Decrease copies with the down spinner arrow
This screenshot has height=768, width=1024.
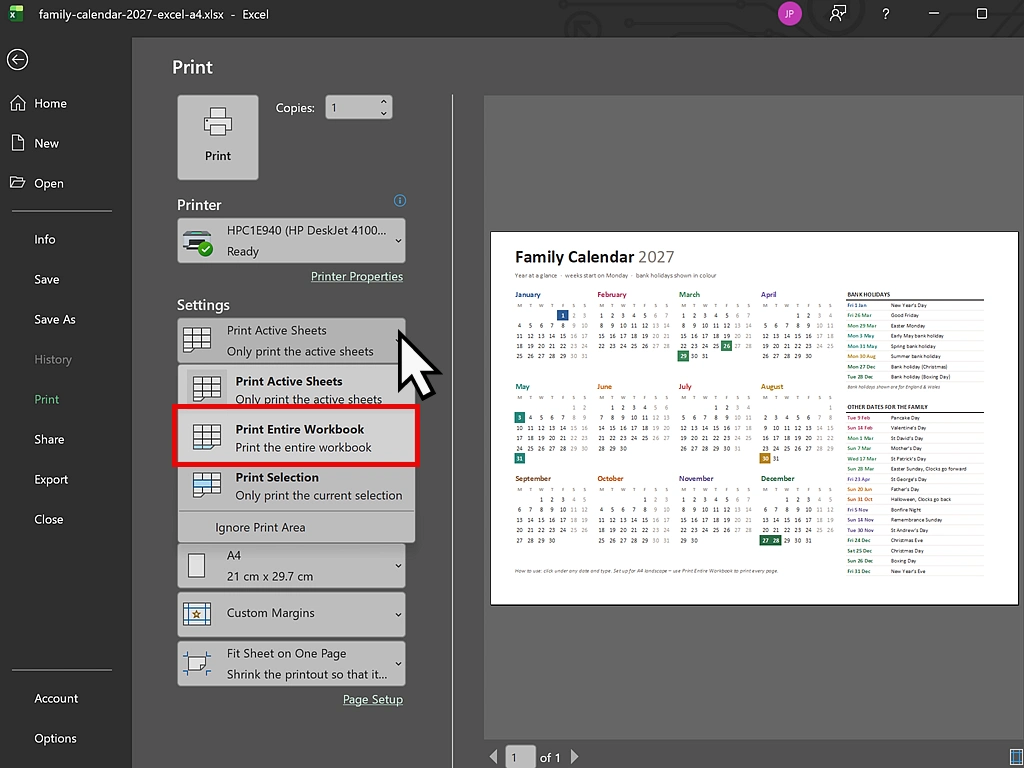[383, 113]
